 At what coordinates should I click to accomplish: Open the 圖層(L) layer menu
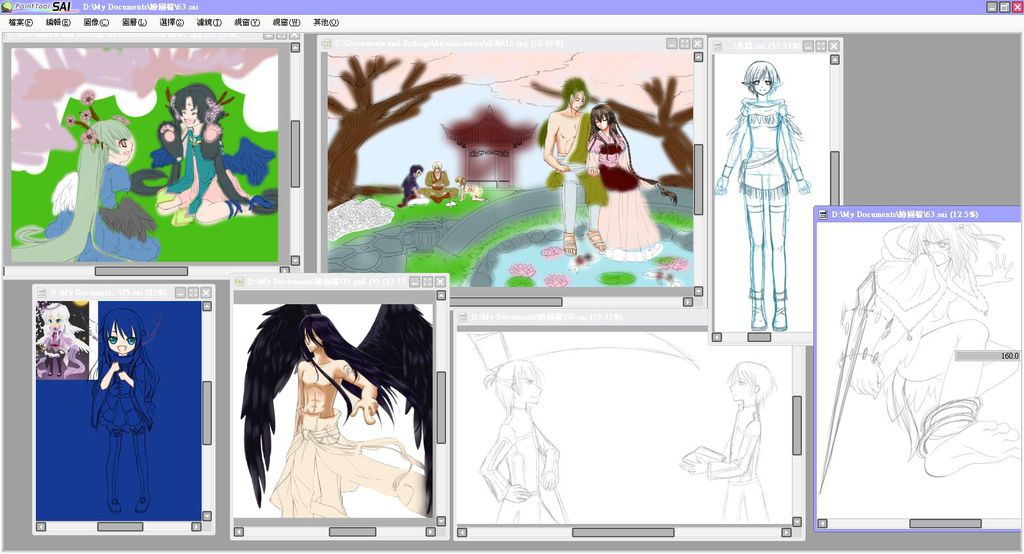[x=135, y=22]
